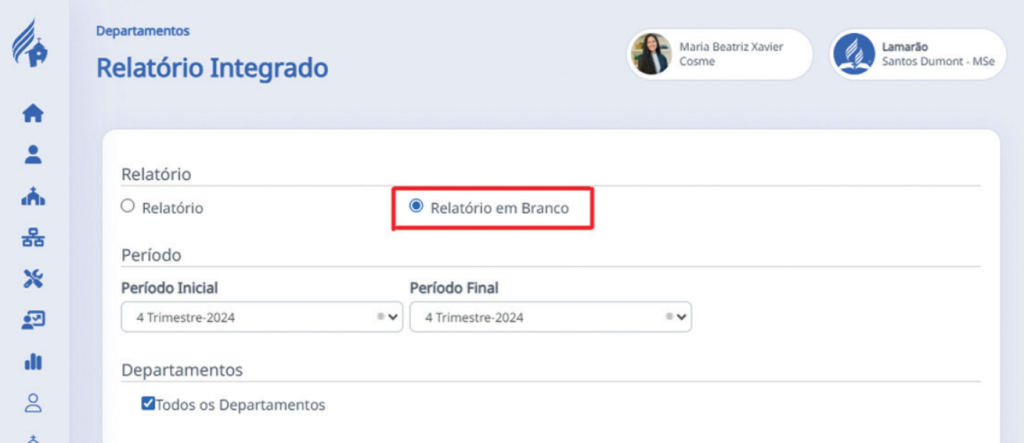This screenshot has width=1024, height=443.
Task: Open the bar chart sidebar icon
Action: (x=33, y=361)
